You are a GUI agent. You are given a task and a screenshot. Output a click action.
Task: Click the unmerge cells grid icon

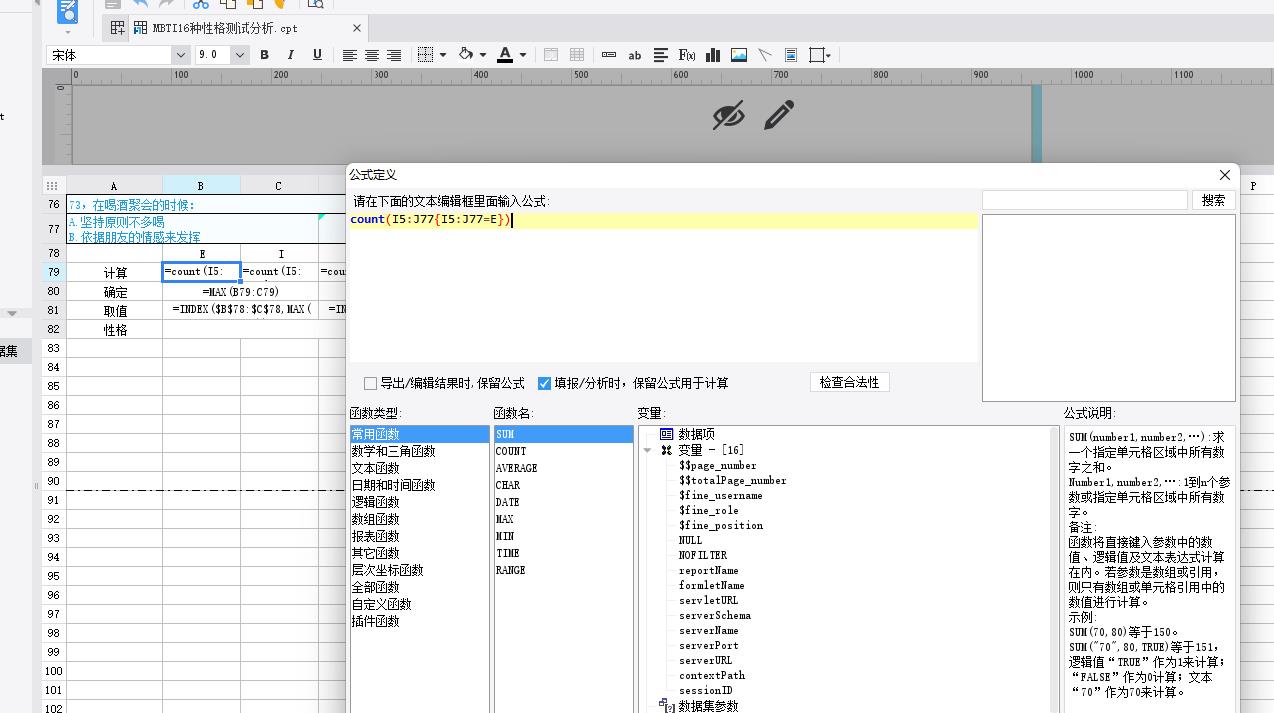[x=577, y=55]
